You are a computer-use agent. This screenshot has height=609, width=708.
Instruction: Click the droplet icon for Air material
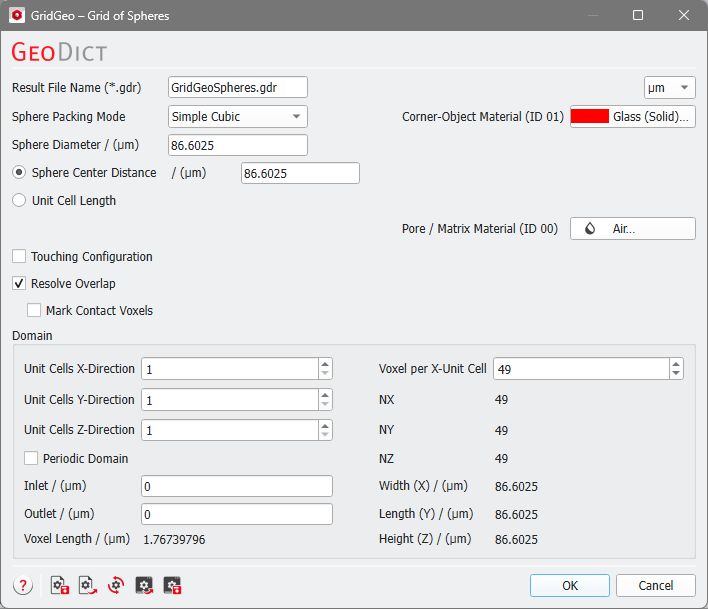590,228
